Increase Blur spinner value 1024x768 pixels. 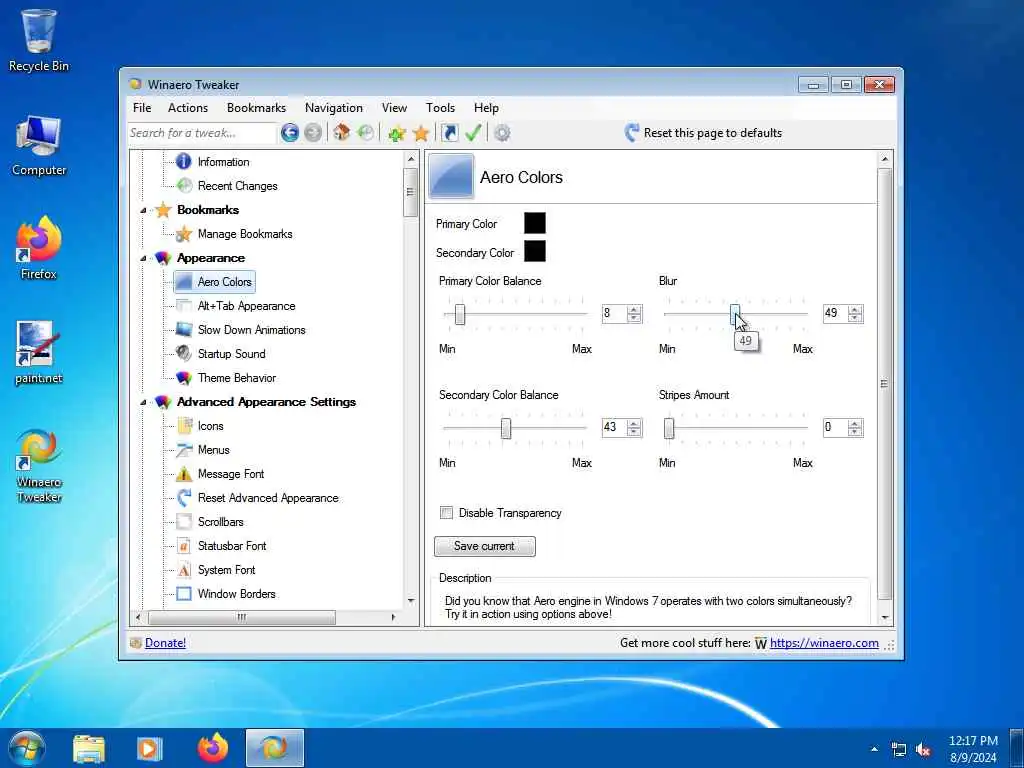855,310
